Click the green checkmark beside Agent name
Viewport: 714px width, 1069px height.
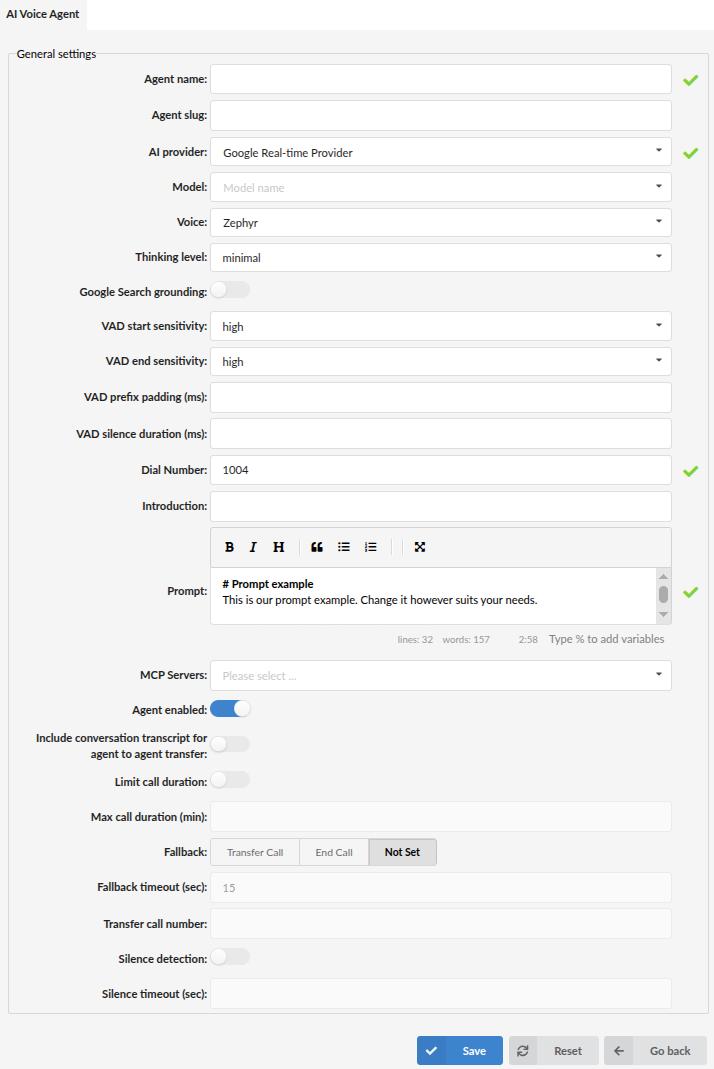(691, 80)
